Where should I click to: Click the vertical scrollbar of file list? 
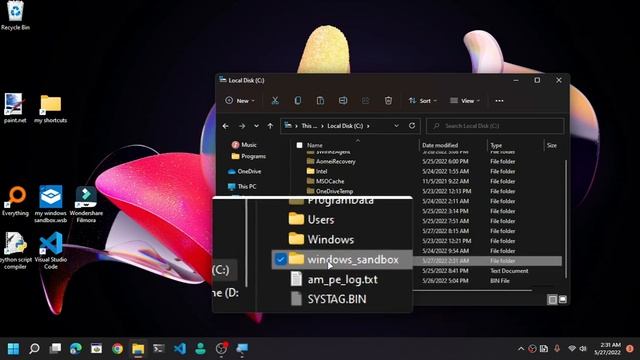point(566,220)
